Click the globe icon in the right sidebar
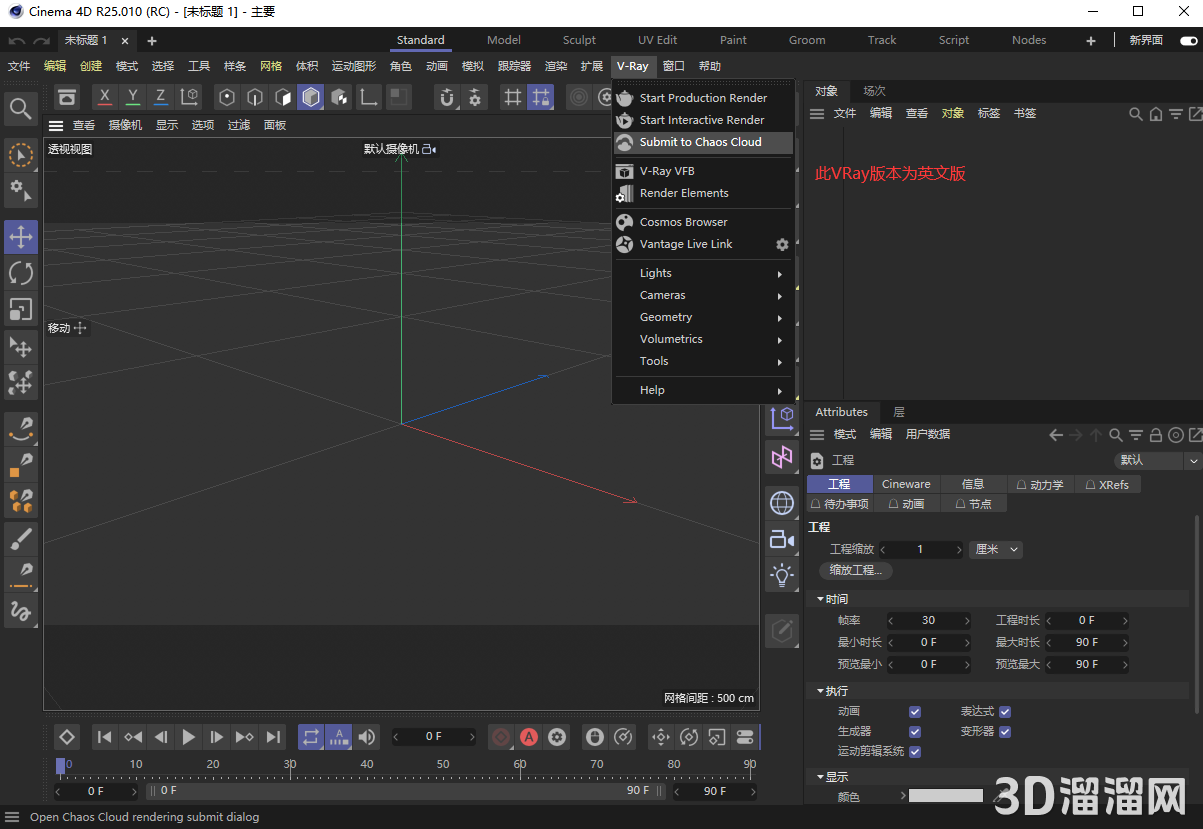This screenshot has width=1203, height=829. tap(782, 503)
